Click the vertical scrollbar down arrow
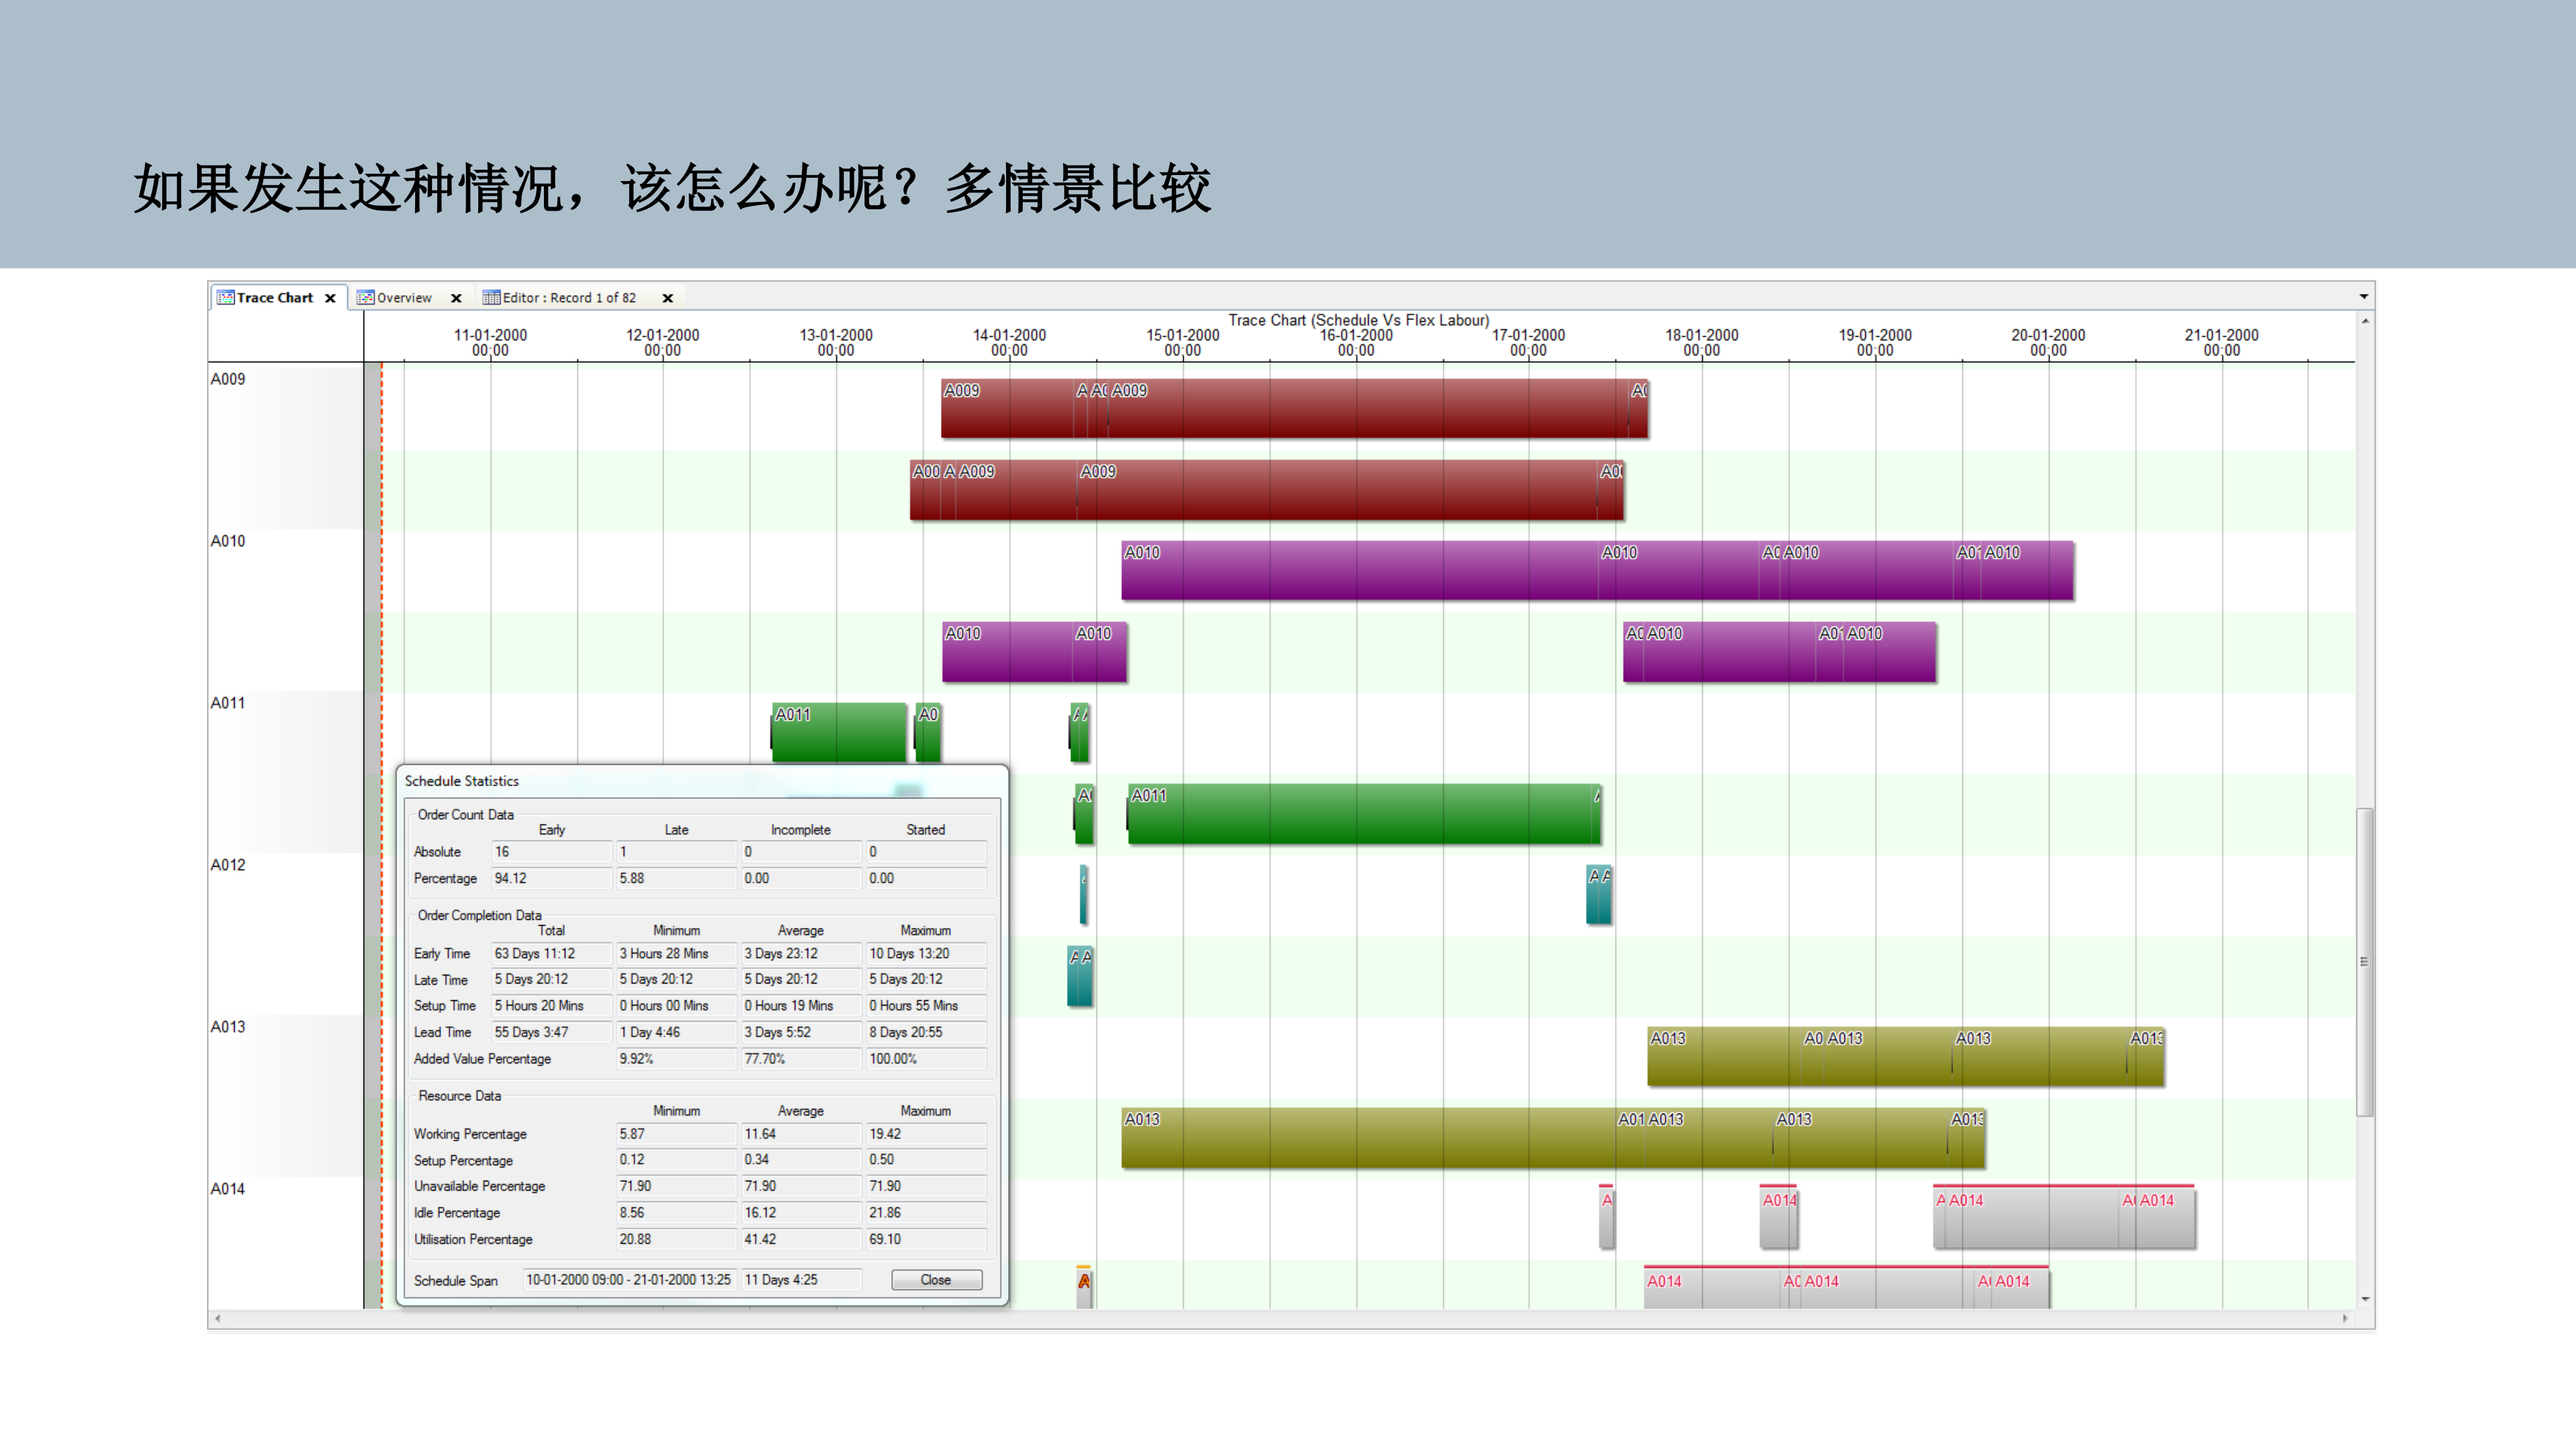Image resolution: width=2576 pixels, height=1449 pixels. pos(2365,1299)
